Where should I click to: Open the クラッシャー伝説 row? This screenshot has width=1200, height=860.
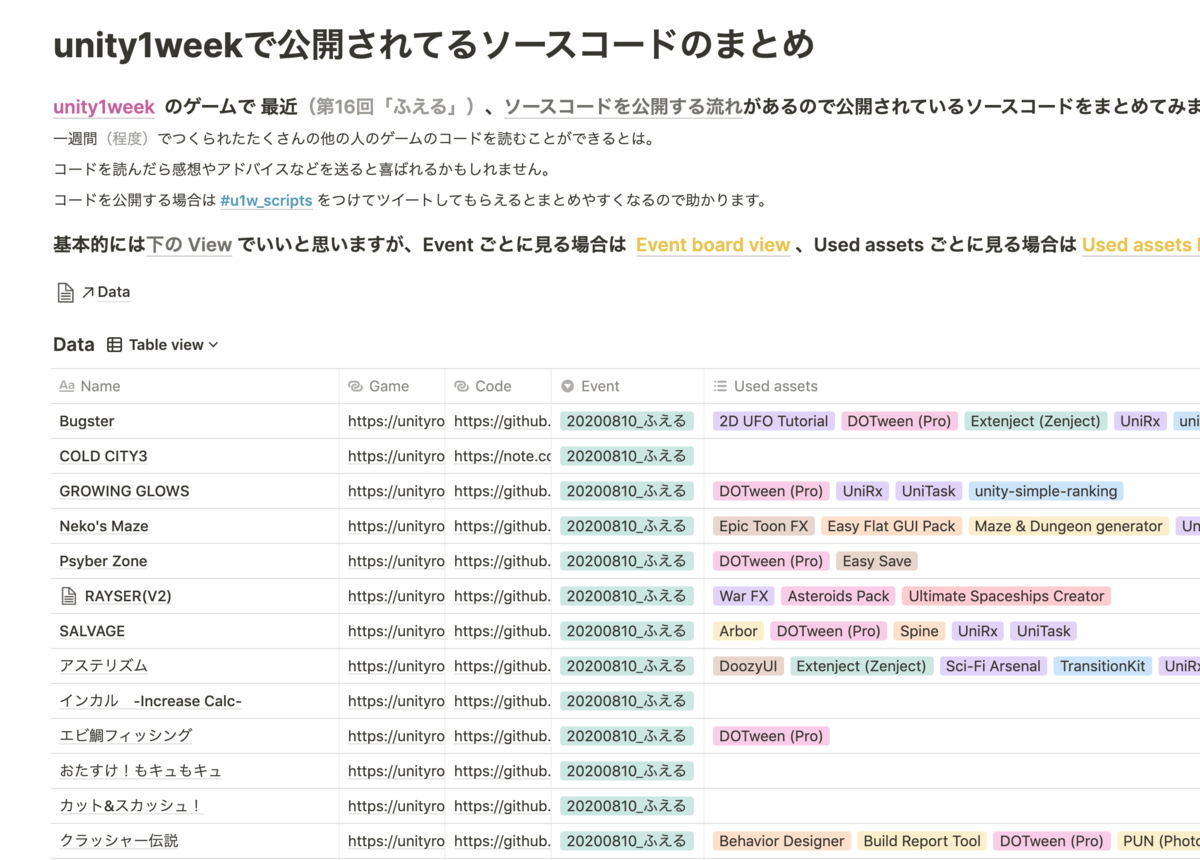pos(118,841)
